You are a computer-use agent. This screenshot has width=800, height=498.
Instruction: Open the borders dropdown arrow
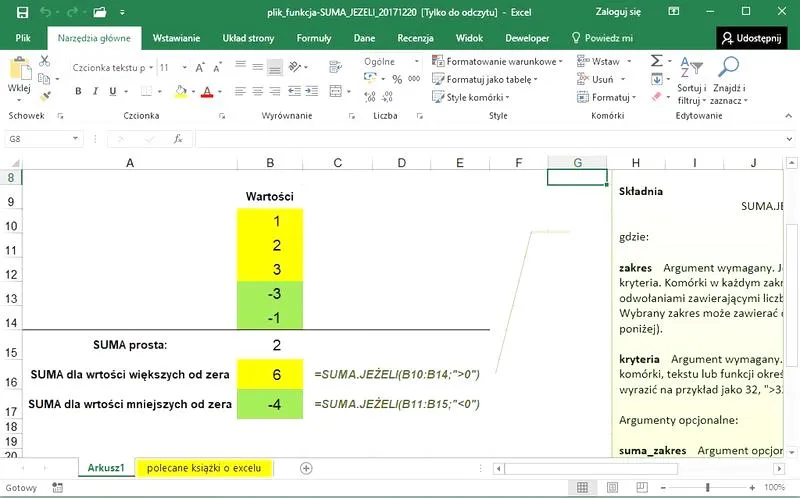tap(160, 92)
